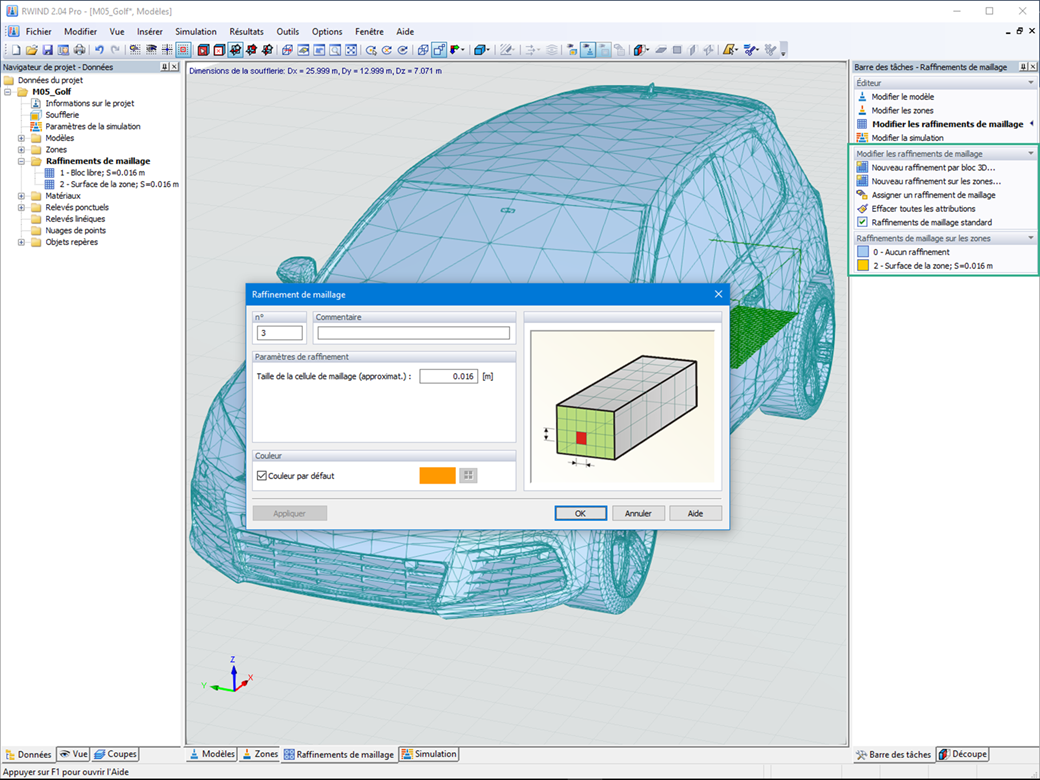Click the orange color swatch
1040x780 pixels.
pos(437,476)
